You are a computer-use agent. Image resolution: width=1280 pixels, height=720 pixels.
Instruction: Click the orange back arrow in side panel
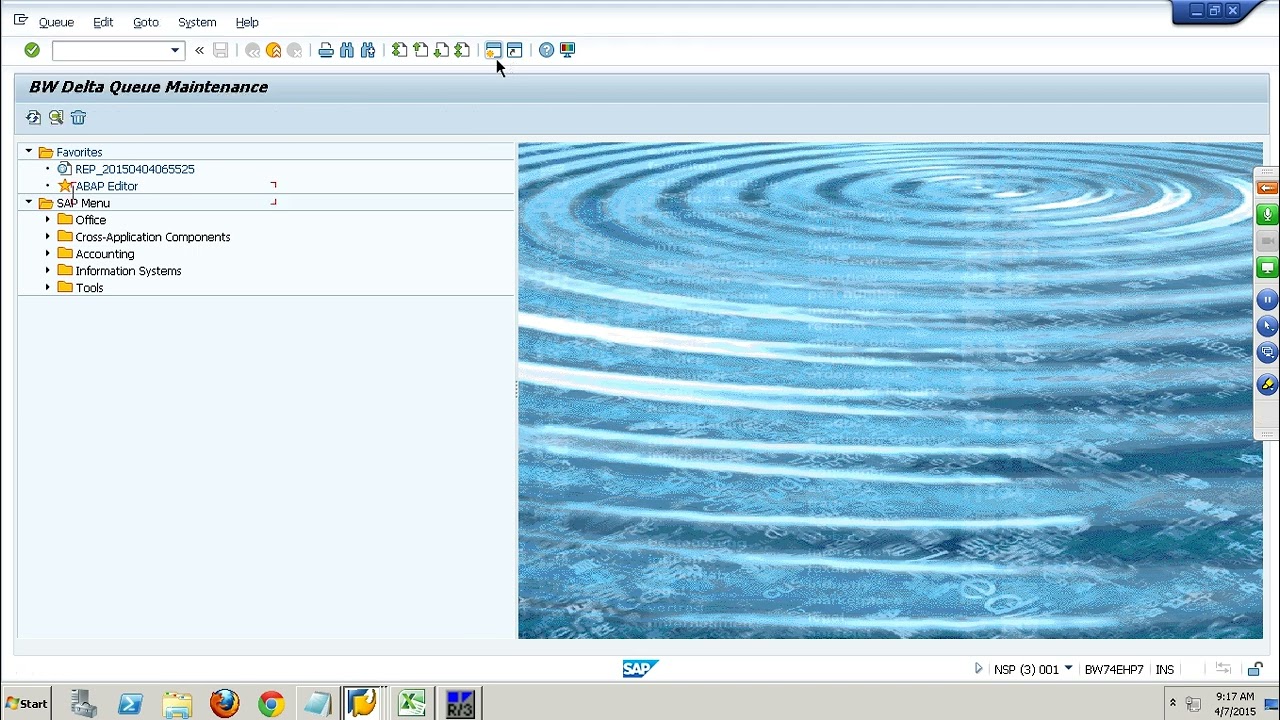pyautogui.click(x=1267, y=188)
